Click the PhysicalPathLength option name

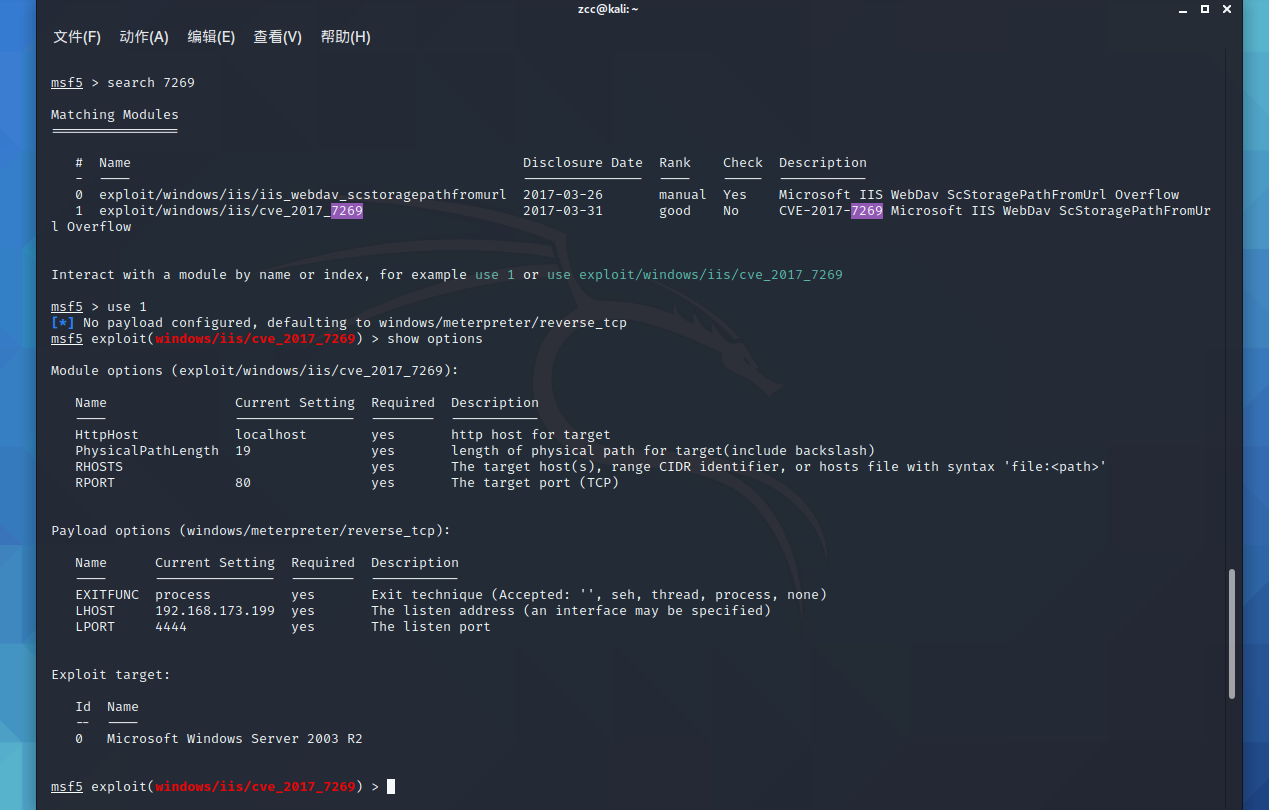point(147,451)
